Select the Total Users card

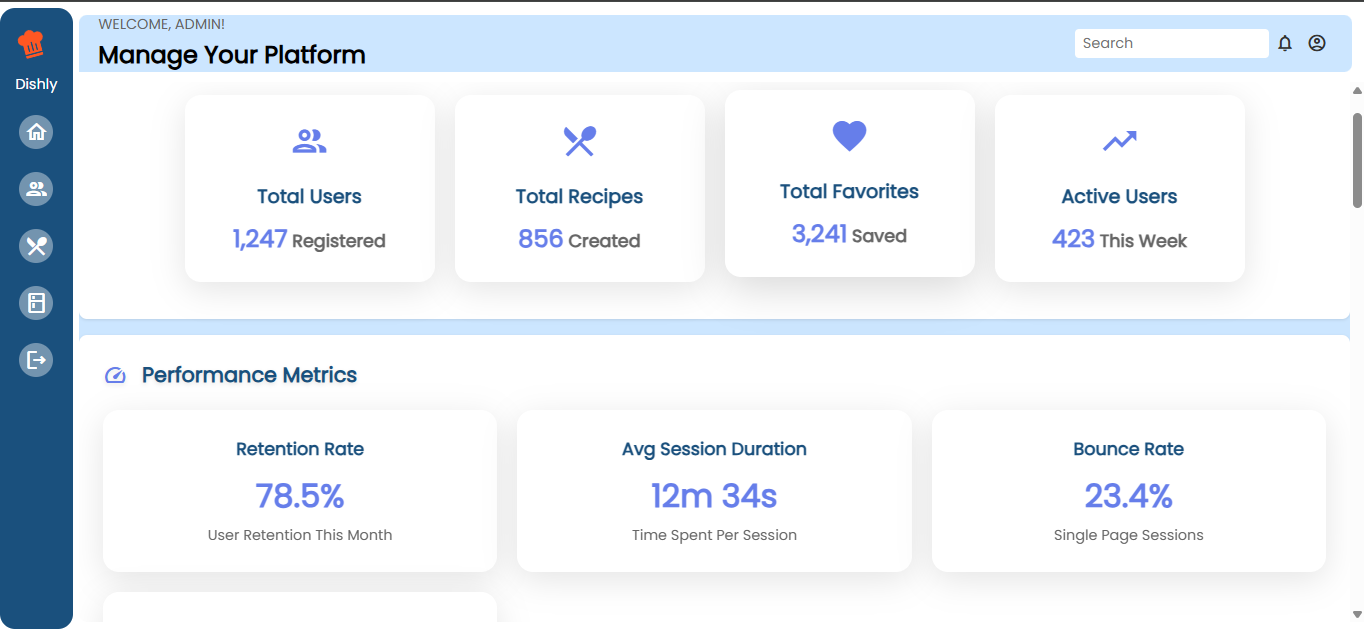[310, 188]
